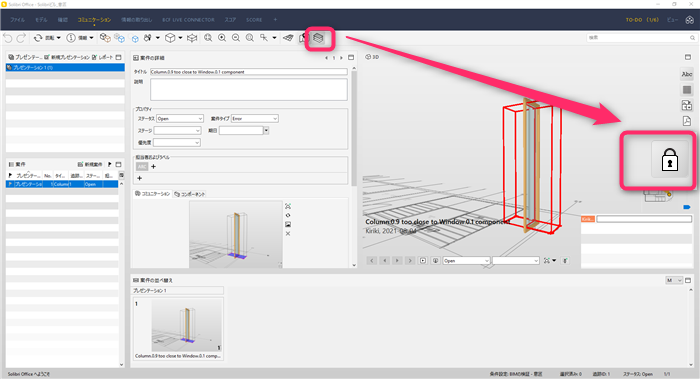Expand the 3D box view dropdown arrow

[180, 38]
